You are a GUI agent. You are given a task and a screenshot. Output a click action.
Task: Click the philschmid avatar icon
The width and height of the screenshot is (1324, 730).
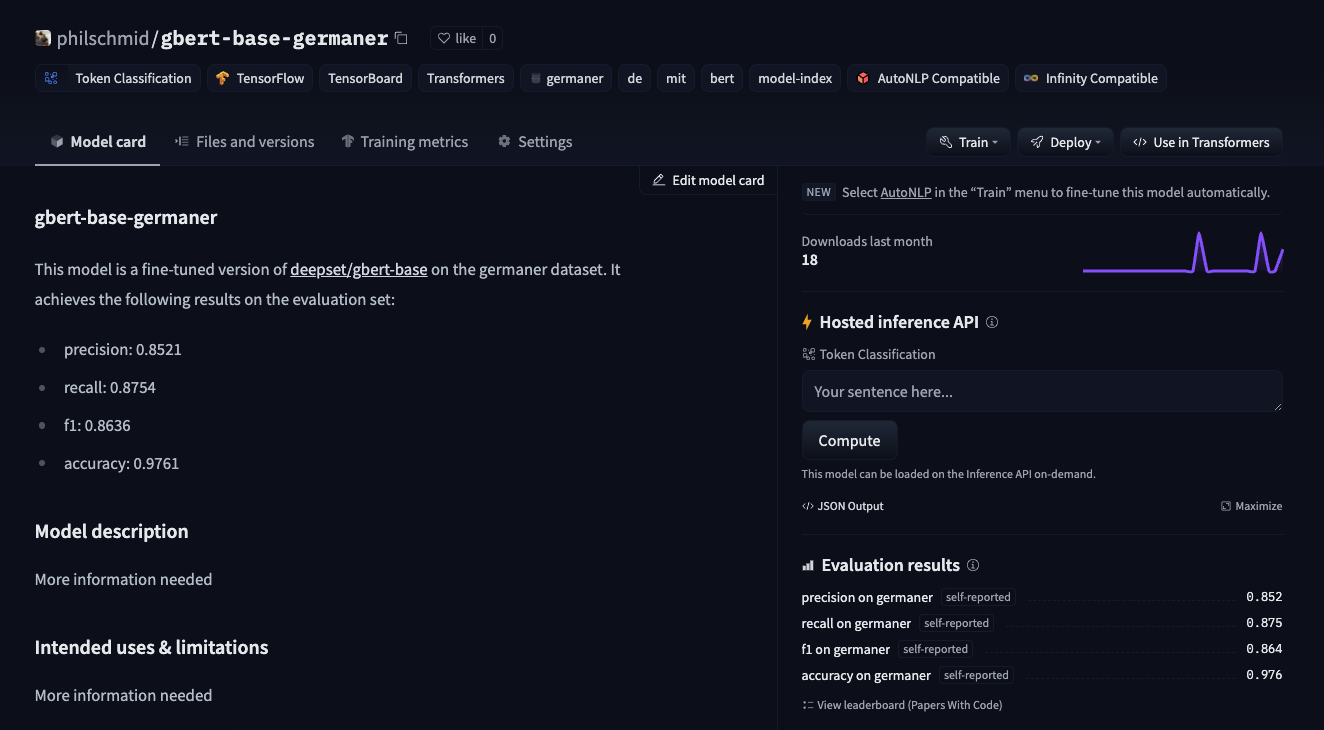tap(43, 38)
